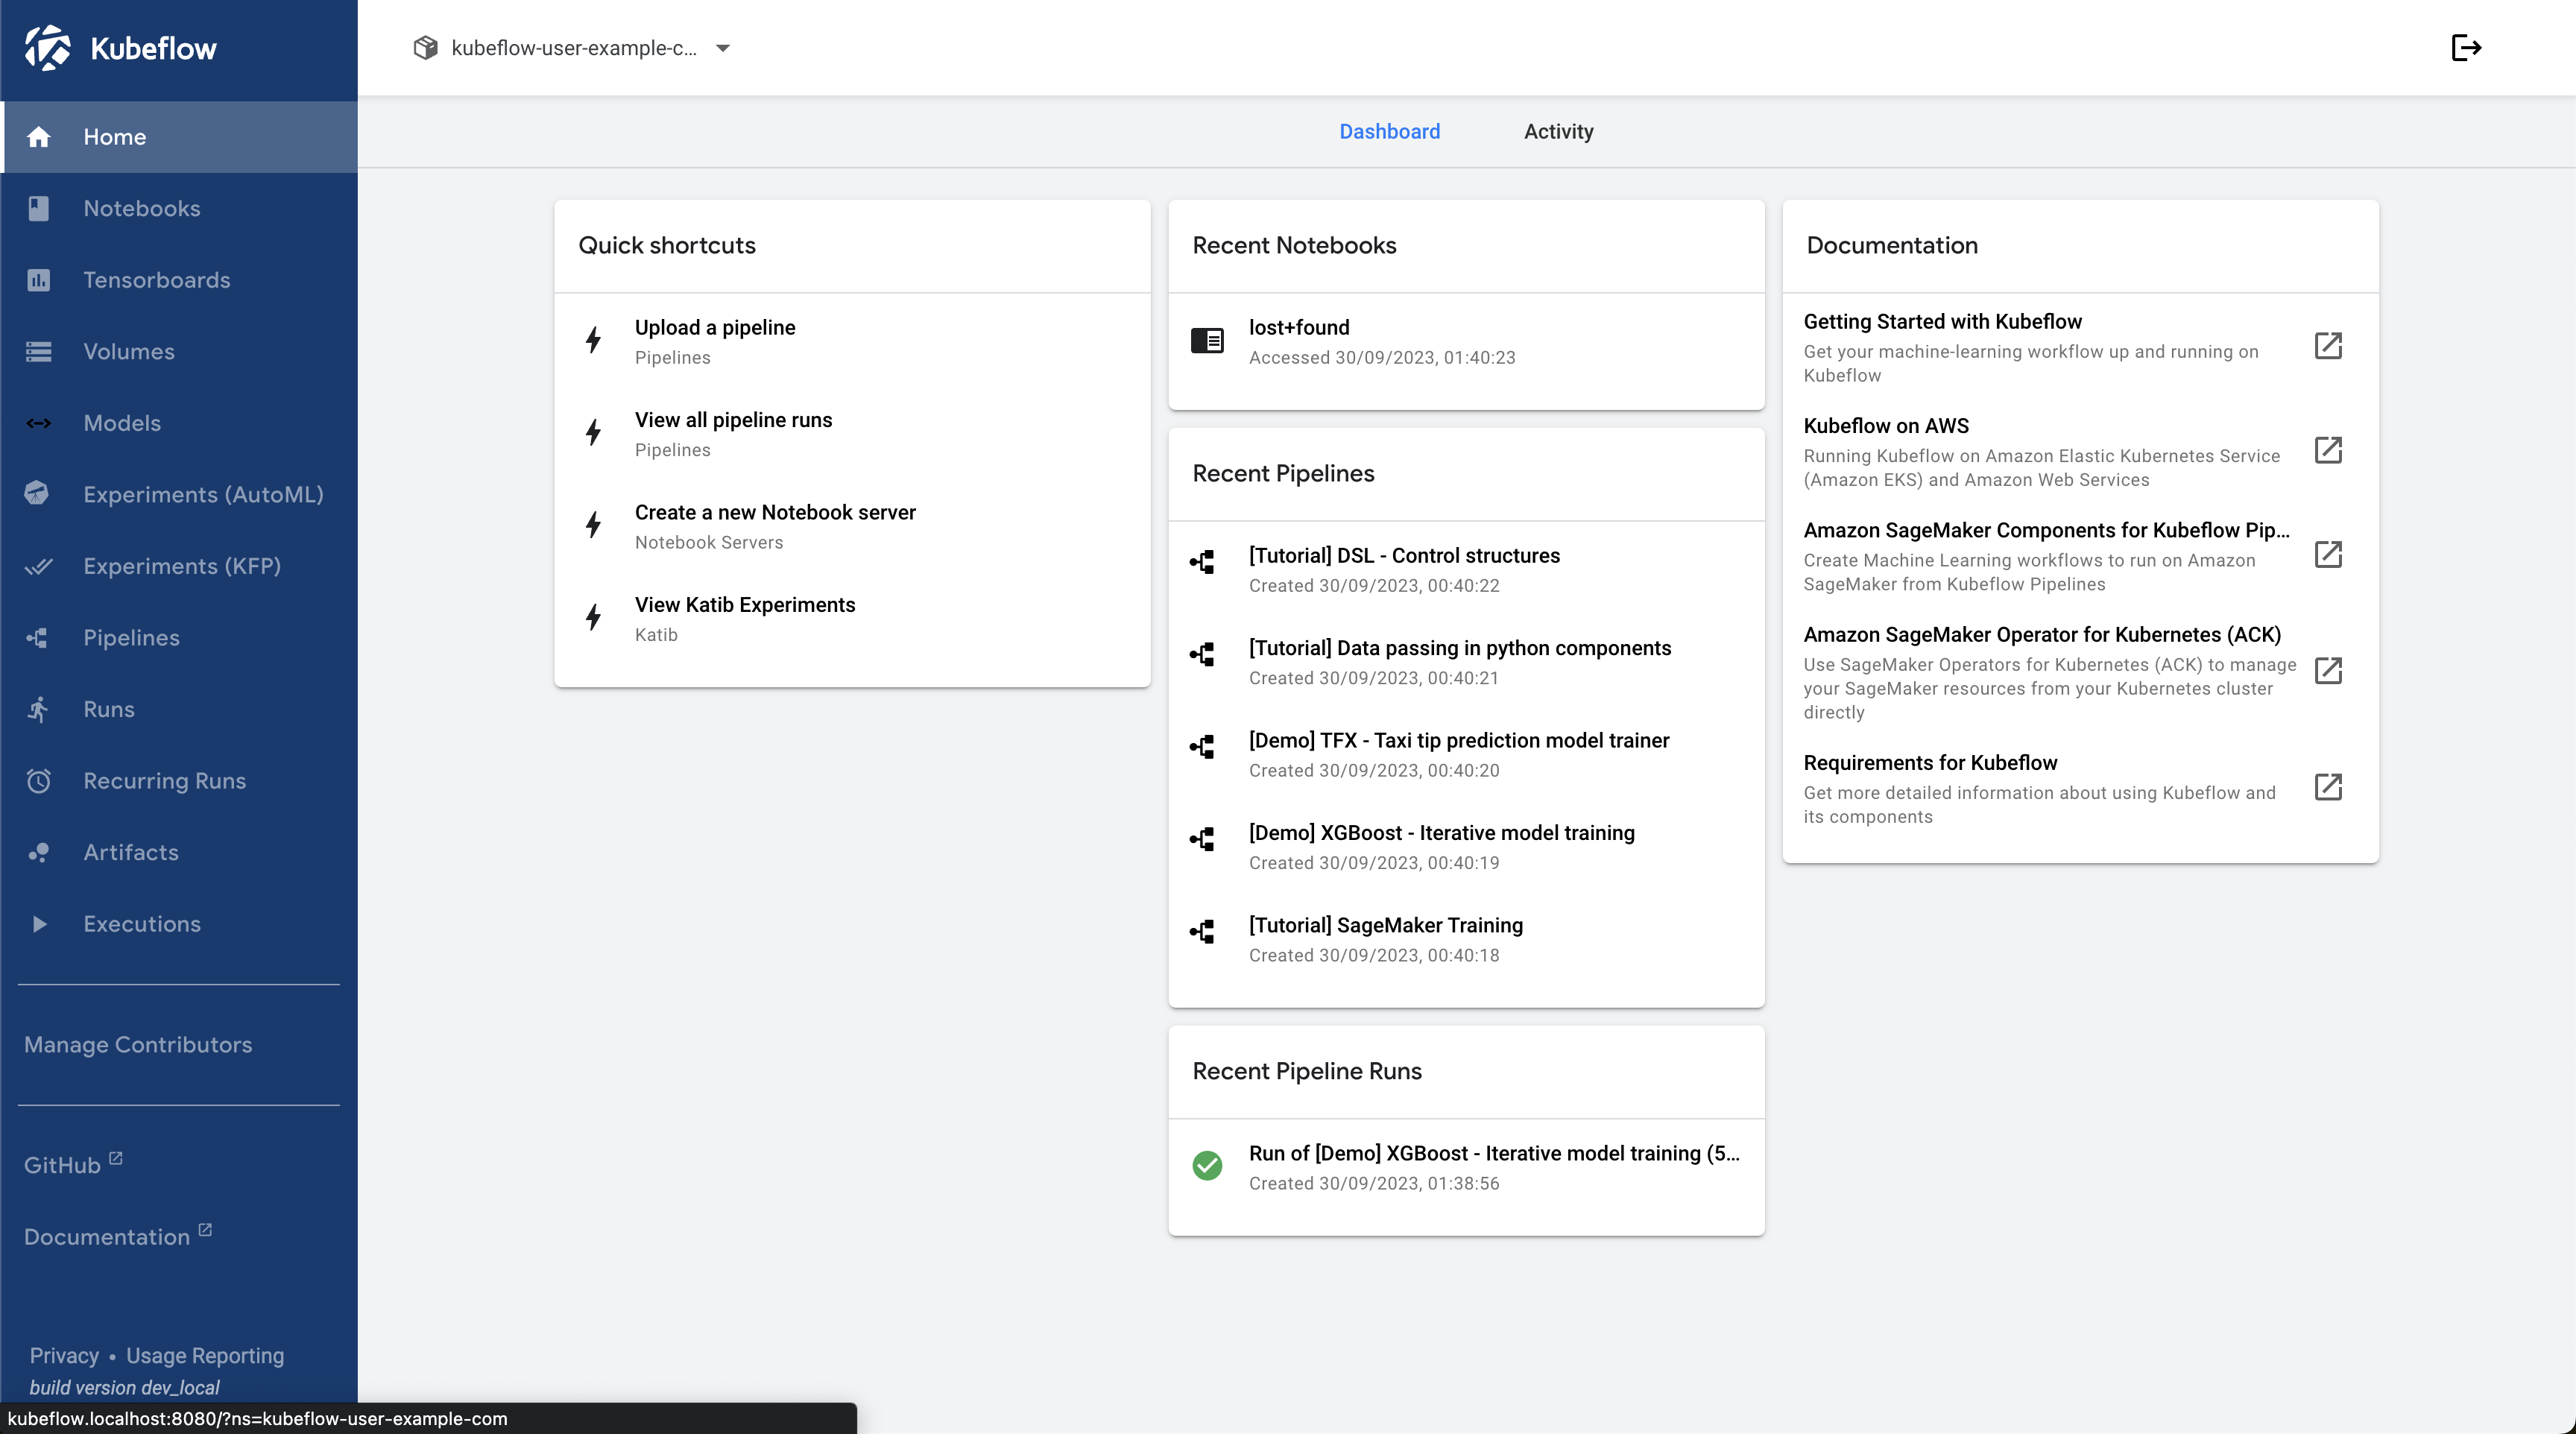Click the lost+found notebook icon

point(1207,341)
